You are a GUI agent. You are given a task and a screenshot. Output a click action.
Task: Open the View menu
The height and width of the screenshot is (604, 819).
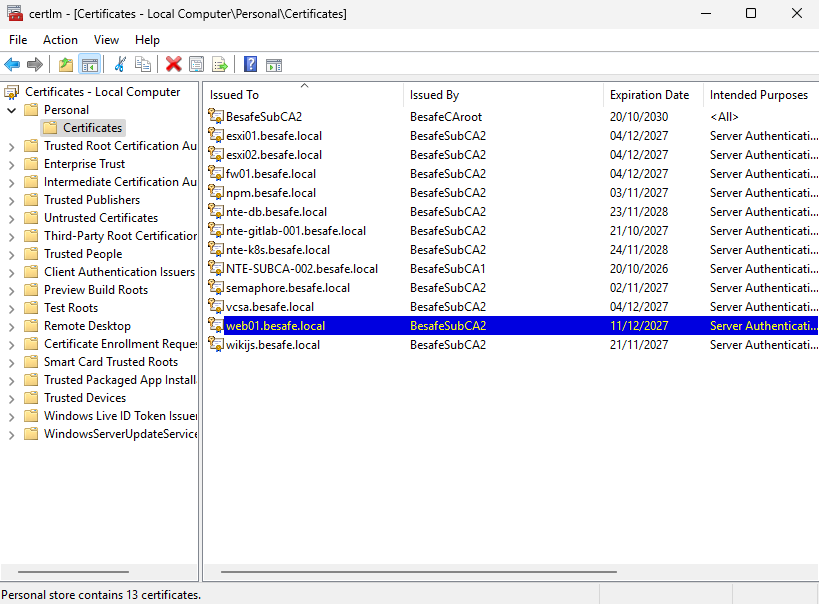(x=106, y=40)
